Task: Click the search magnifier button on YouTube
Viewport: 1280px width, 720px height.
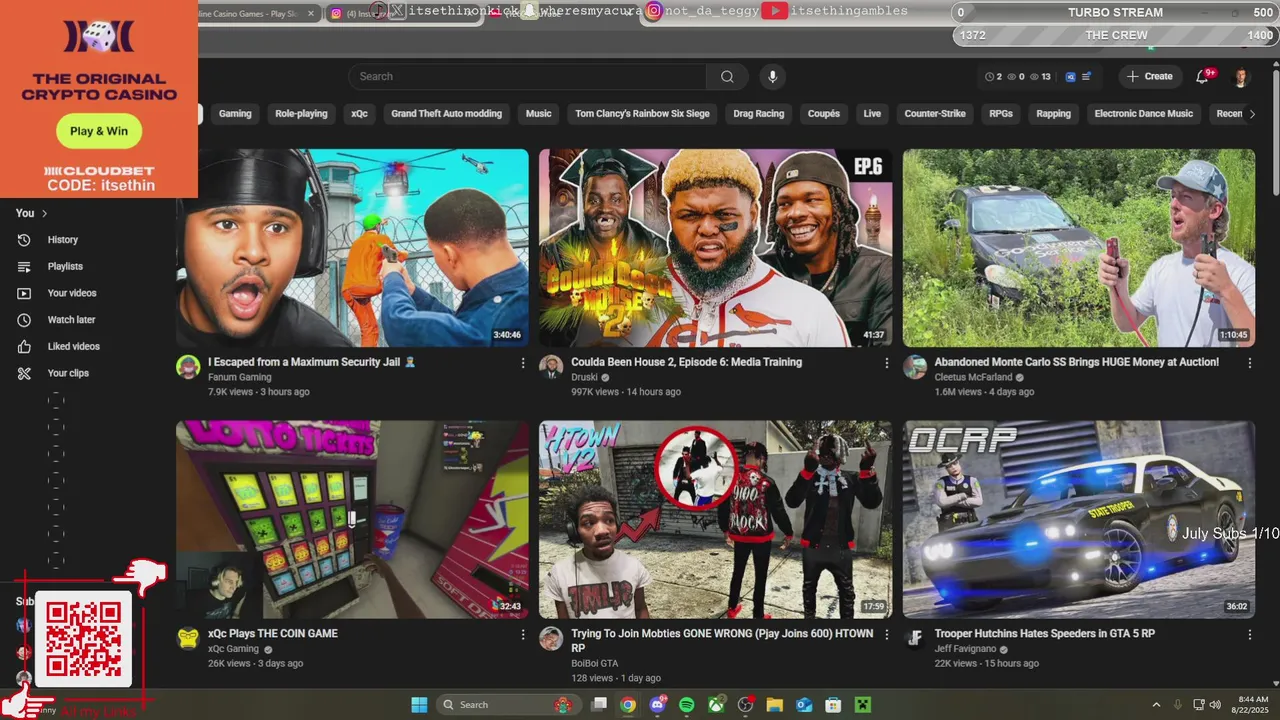Action: (727, 76)
